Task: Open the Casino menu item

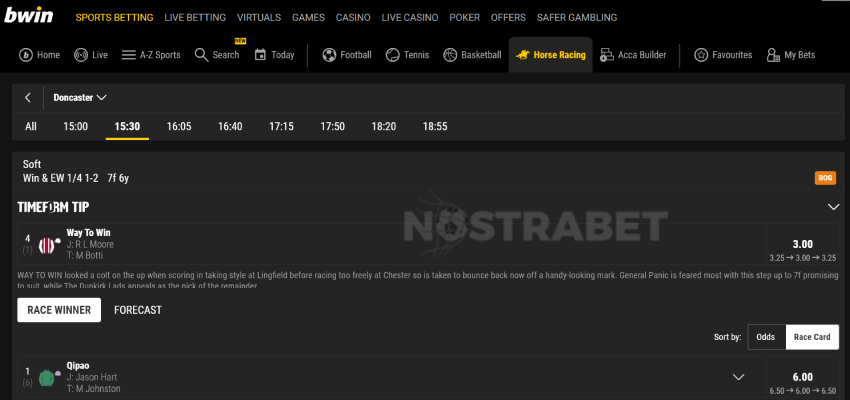Action: click(353, 17)
